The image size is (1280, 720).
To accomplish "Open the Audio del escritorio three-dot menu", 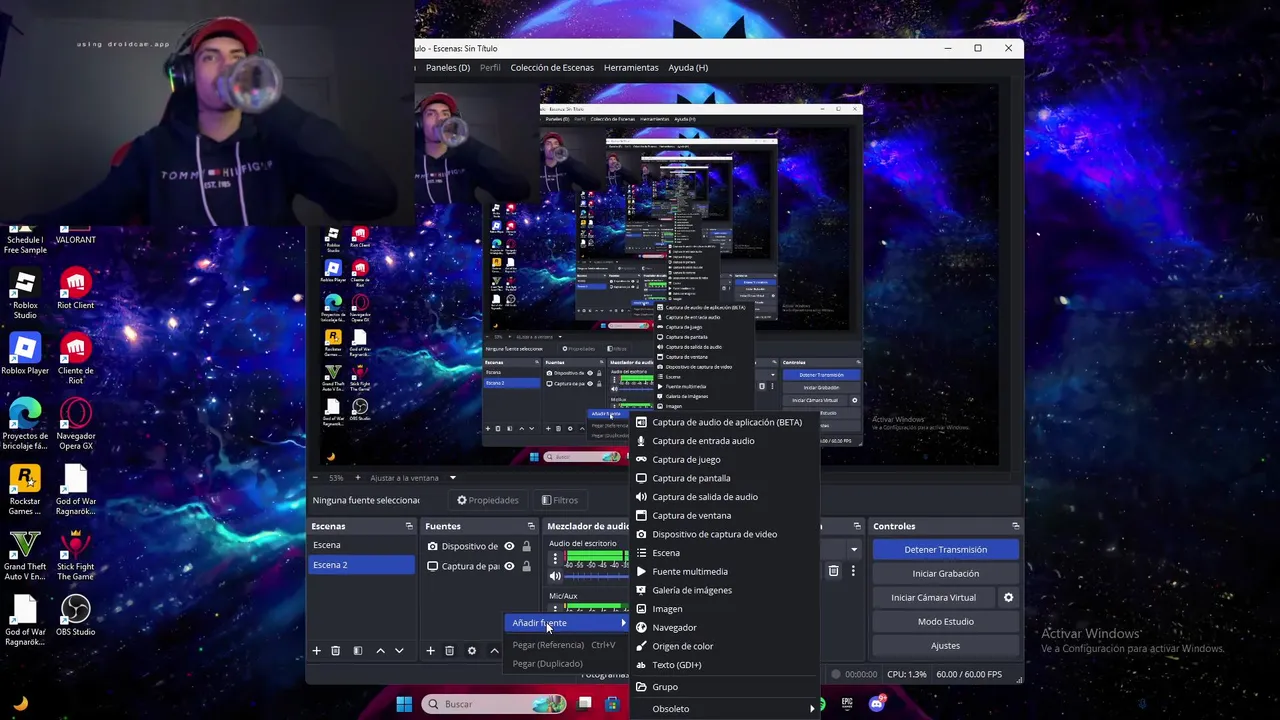I will [x=555, y=559].
